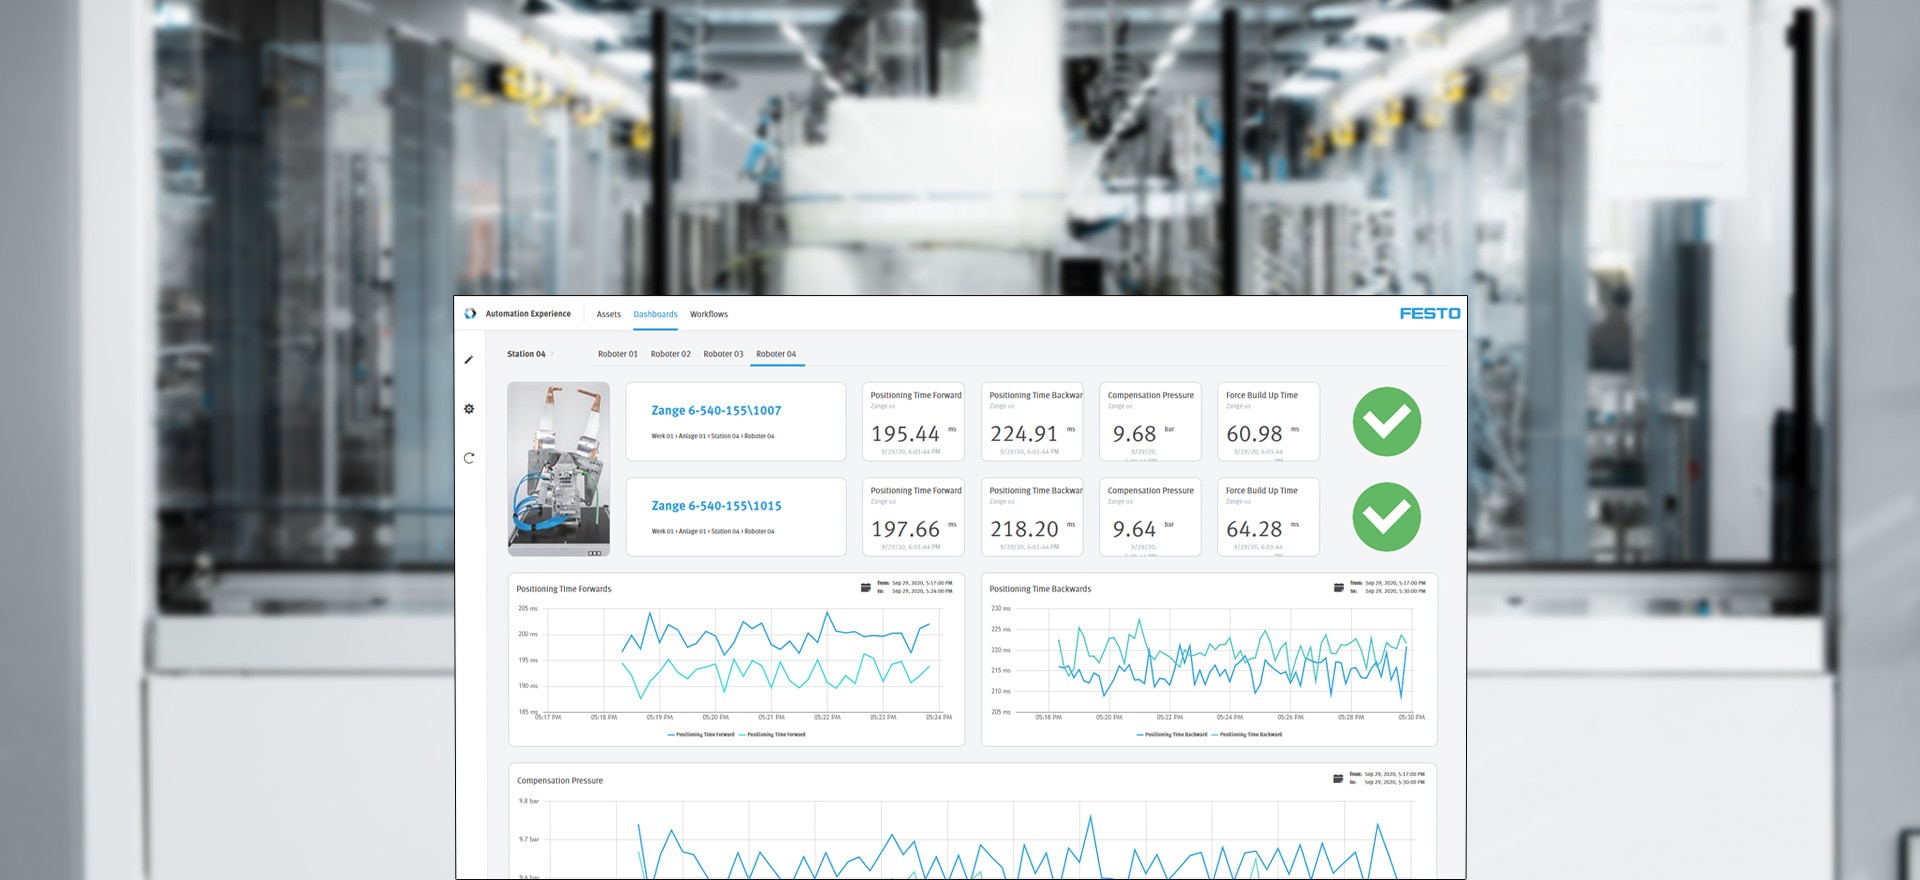Click the Positioning Time Backwards chart title
This screenshot has height=880, width=1920.
click(1040, 589)
